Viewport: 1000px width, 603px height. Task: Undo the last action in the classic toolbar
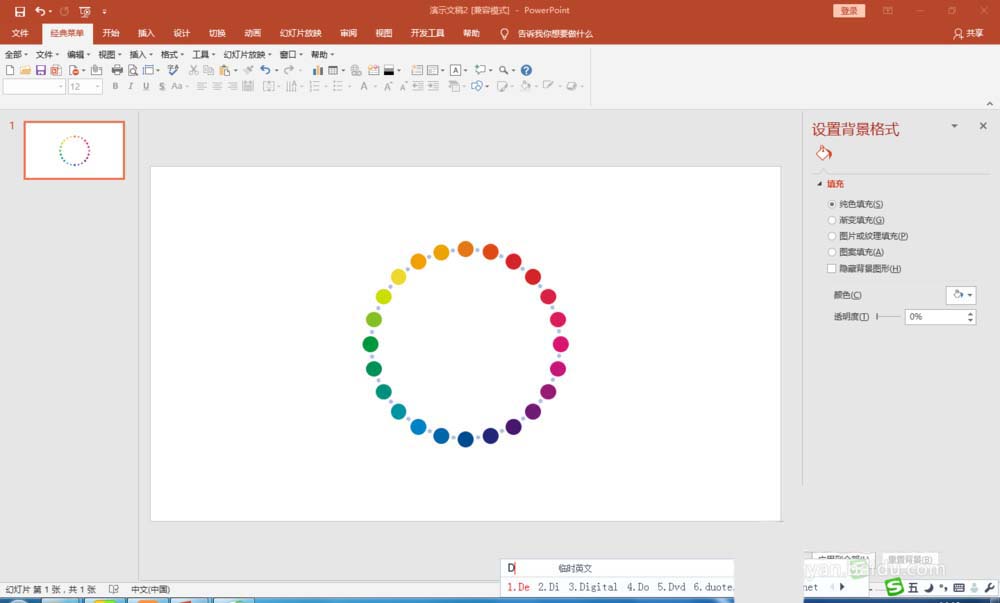tap(265, 70)
